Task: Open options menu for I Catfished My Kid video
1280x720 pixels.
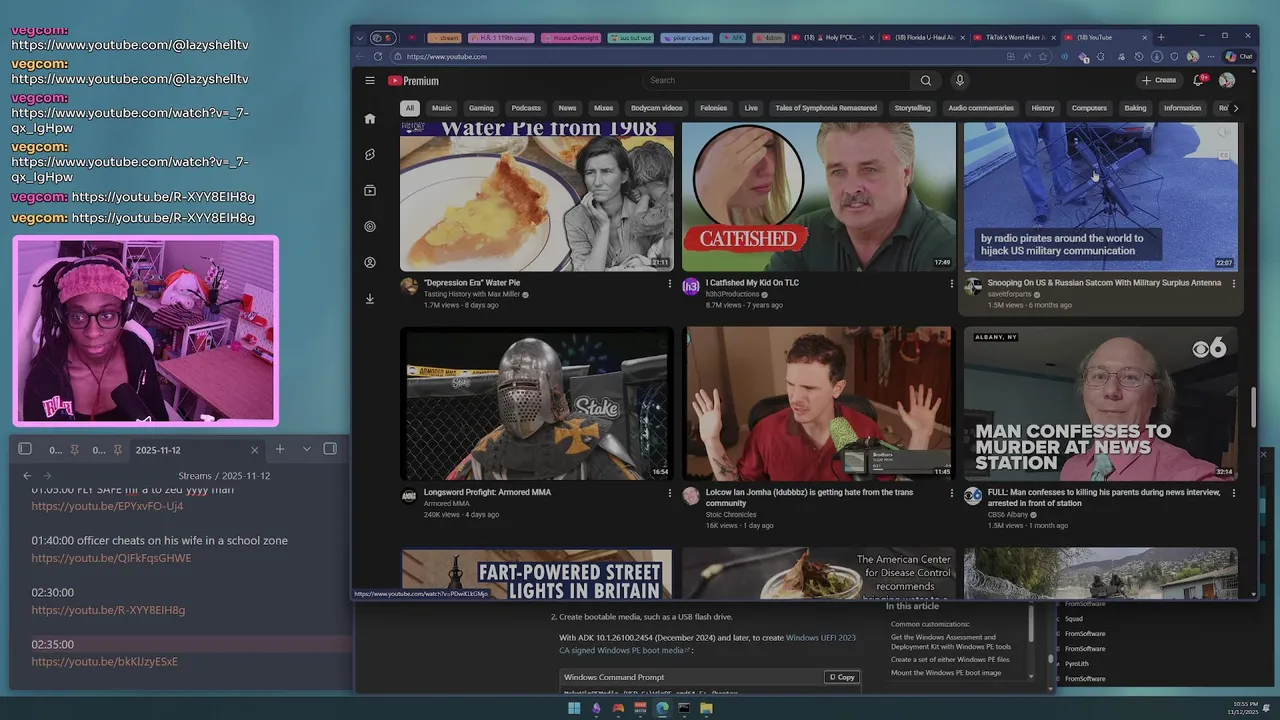Action: pos(951,284)
